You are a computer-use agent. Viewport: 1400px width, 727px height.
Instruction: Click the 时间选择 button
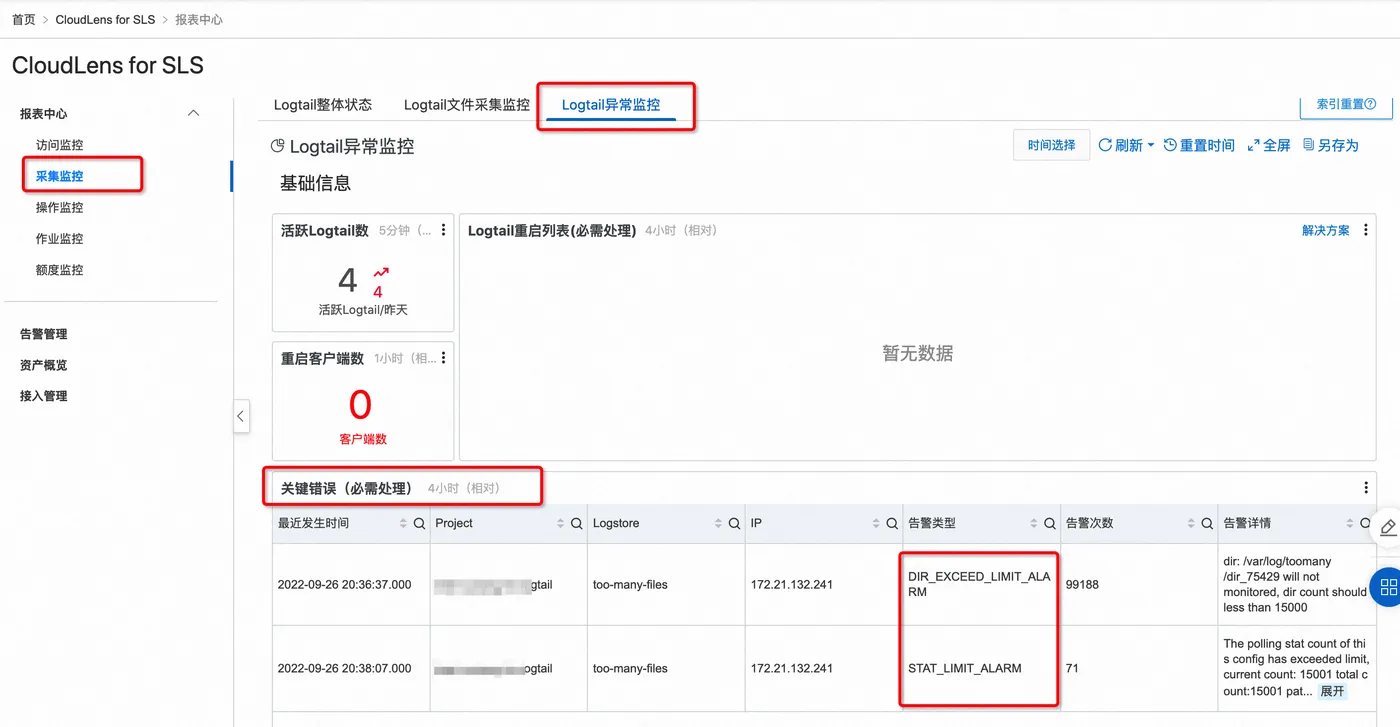(x=1051, y=145)
